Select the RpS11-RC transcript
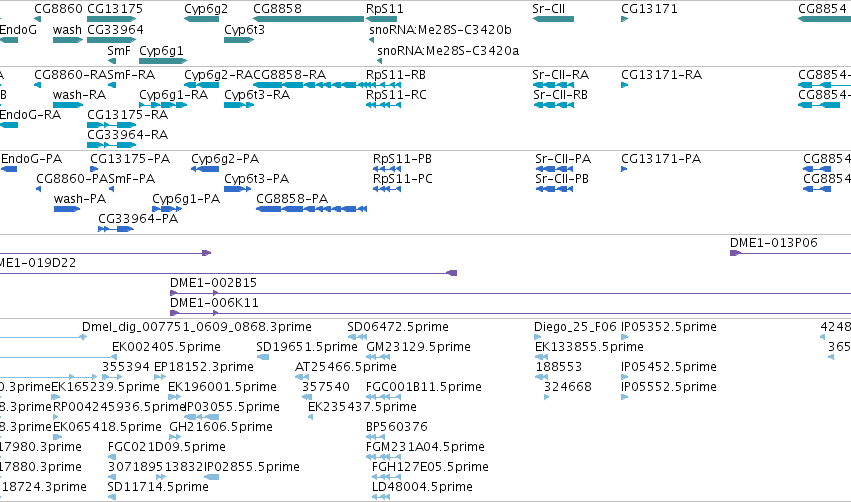Image resolution: width=851 pixels, height=502 pixels. pos(384,105)
